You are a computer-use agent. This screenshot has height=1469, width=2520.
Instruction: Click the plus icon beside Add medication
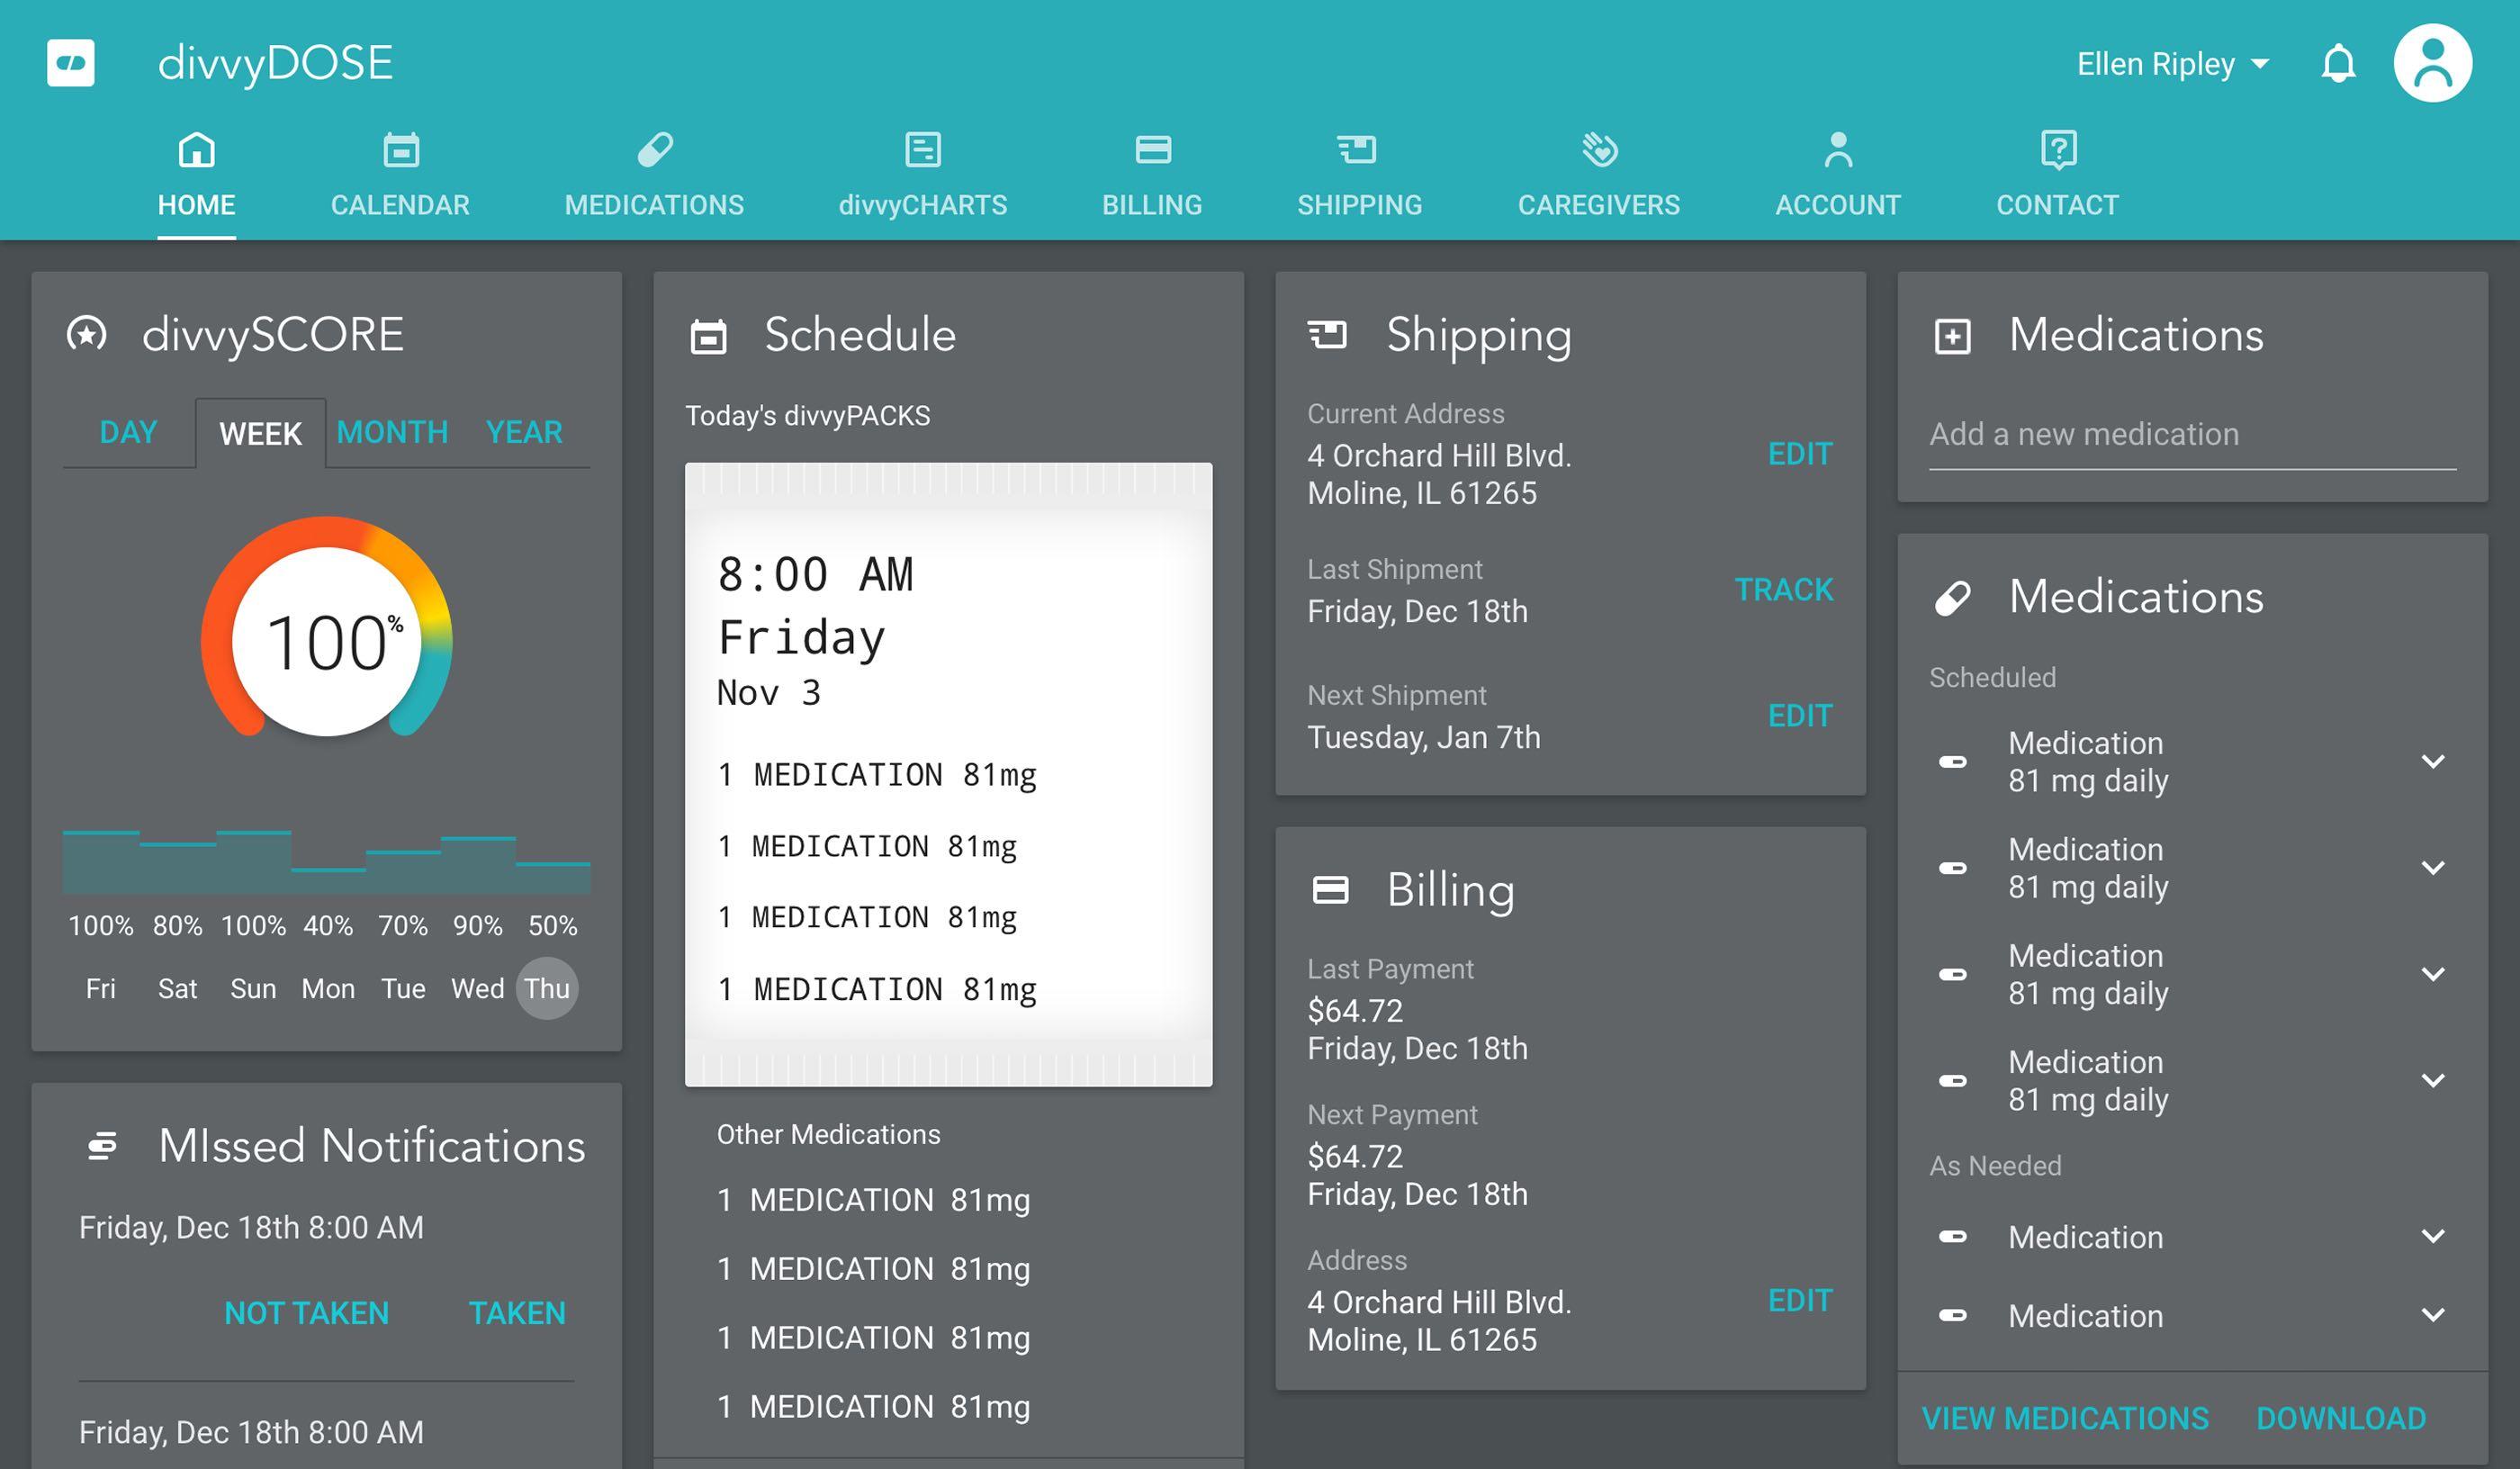coord(1952,336)
